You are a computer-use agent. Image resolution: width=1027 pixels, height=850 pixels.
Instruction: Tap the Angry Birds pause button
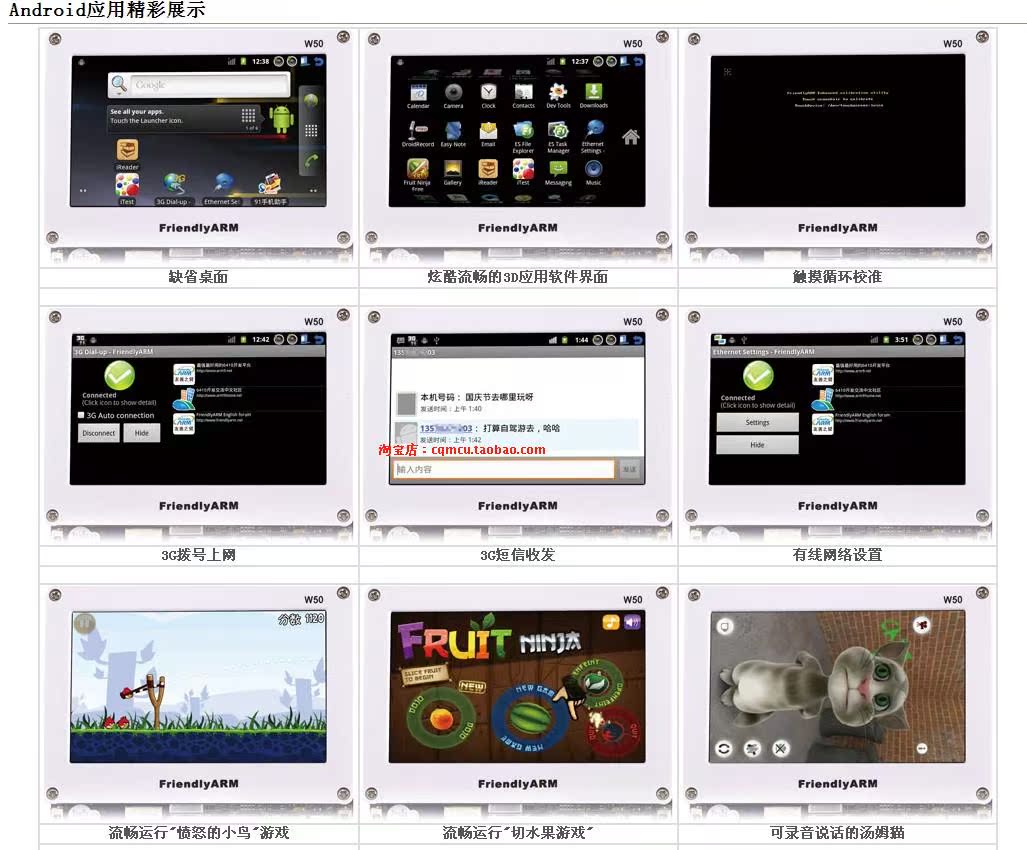tap(84, 623)
